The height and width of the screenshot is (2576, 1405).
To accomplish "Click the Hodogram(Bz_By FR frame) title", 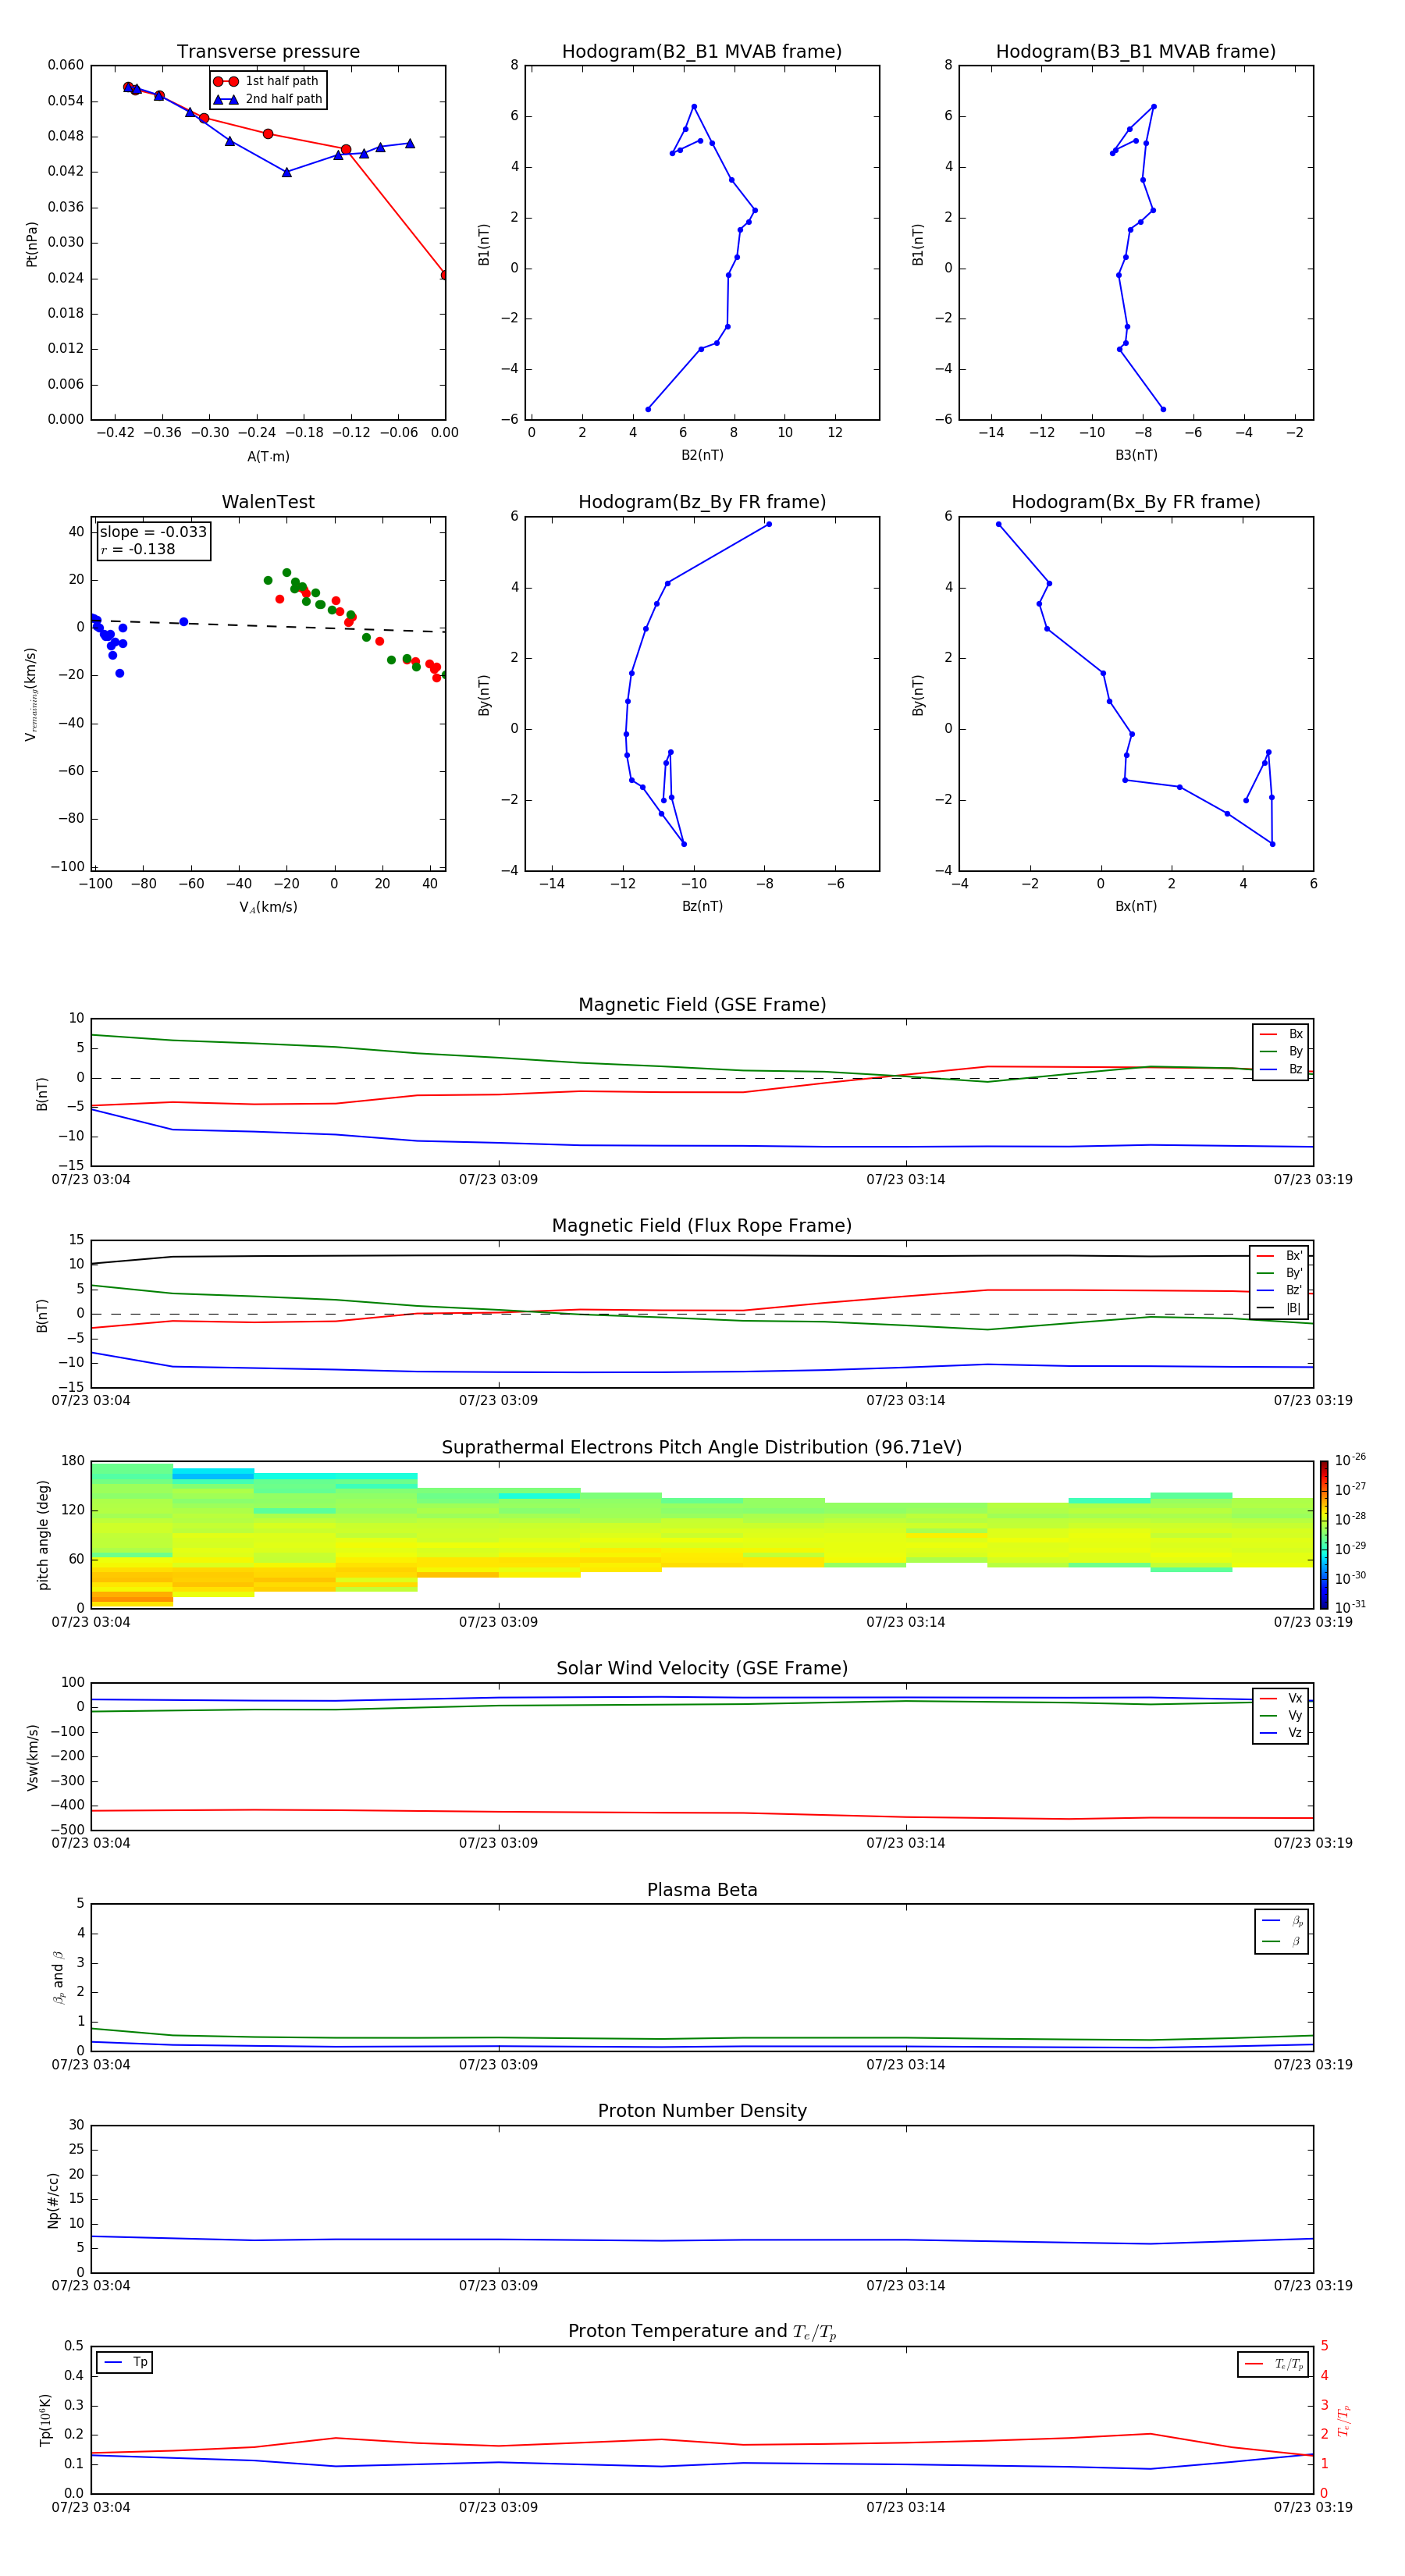I will tap(702, 502).
